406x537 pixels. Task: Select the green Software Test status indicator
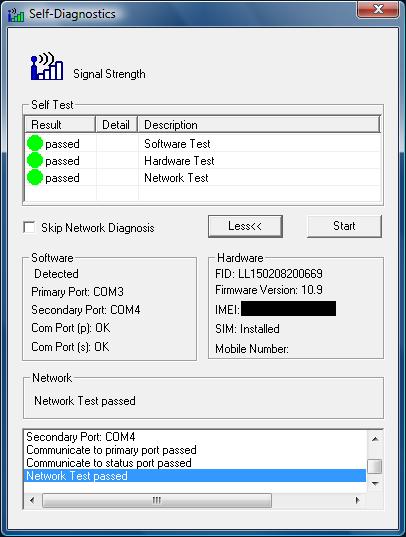35,143
